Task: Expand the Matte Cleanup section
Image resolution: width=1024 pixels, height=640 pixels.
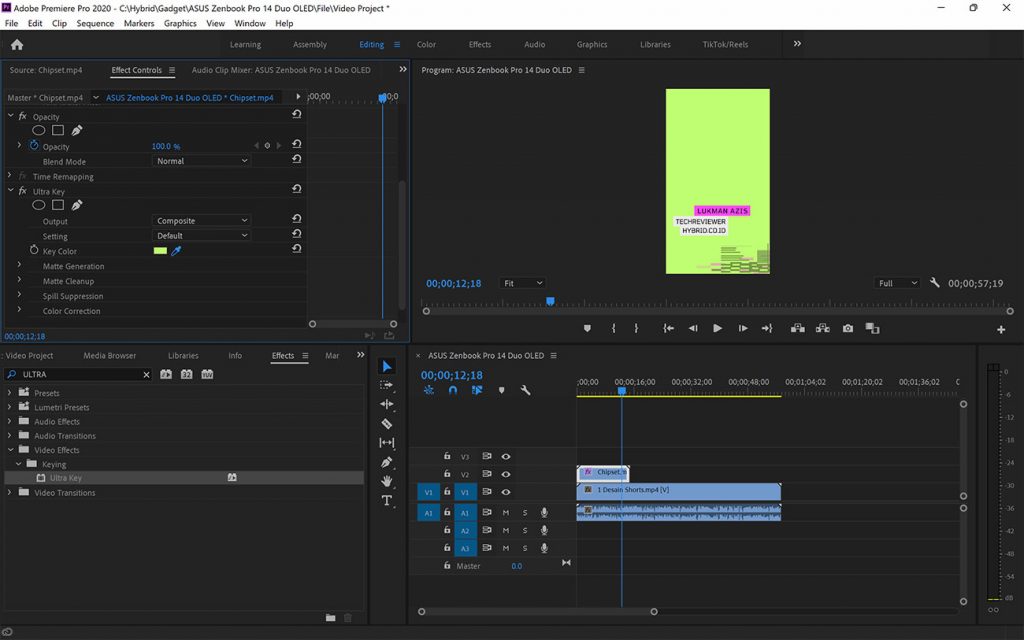Action: [19, 283]
